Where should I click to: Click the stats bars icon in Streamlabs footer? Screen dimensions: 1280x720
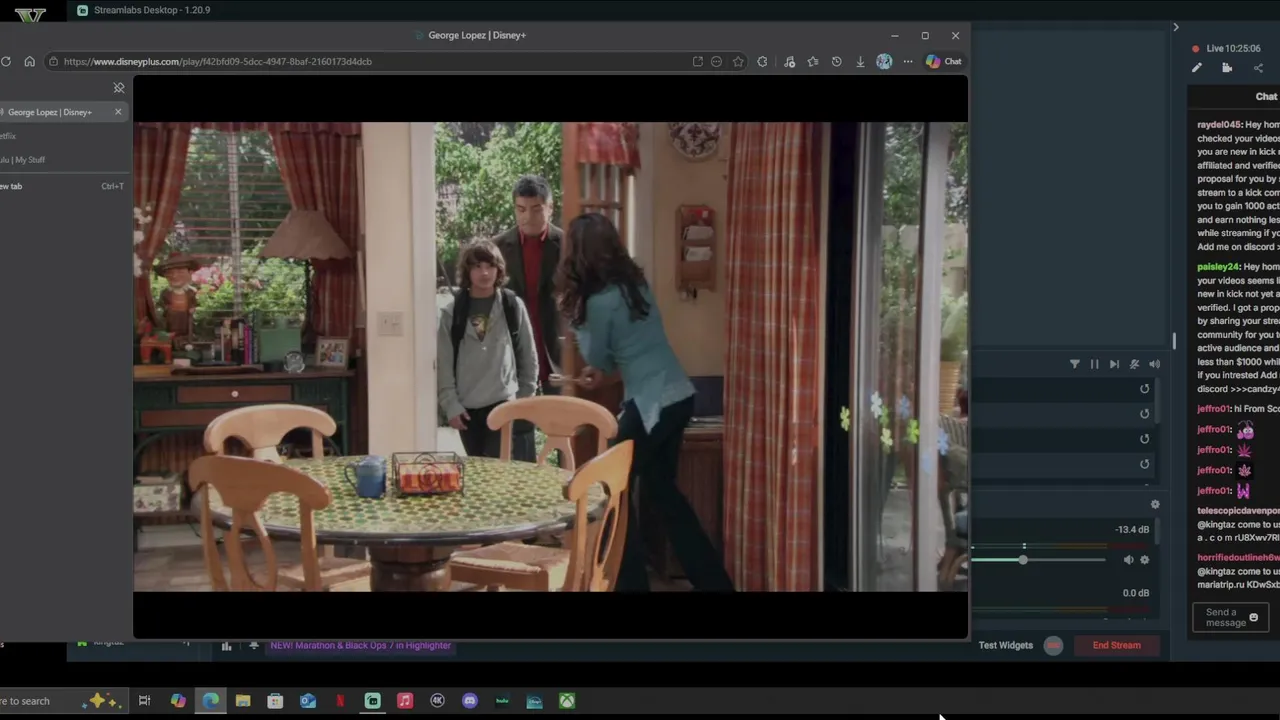[x=227, y=646]
